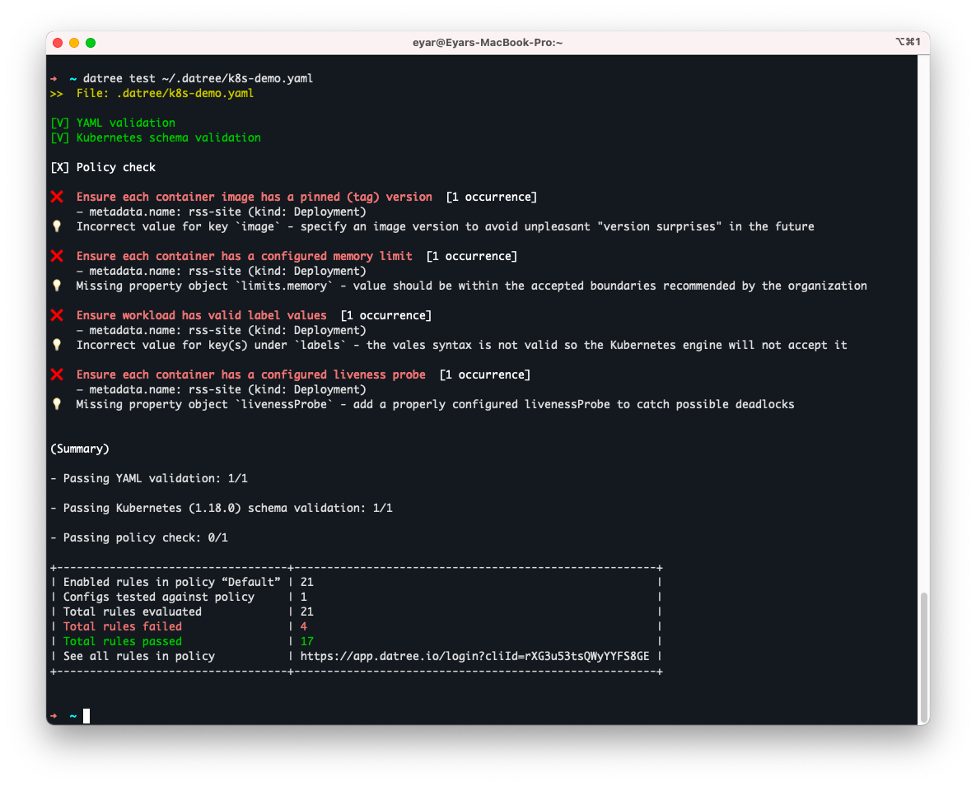Screen dimensions: 977x787
Task: Click the red X icon on the label values rule
Action: 57,315
